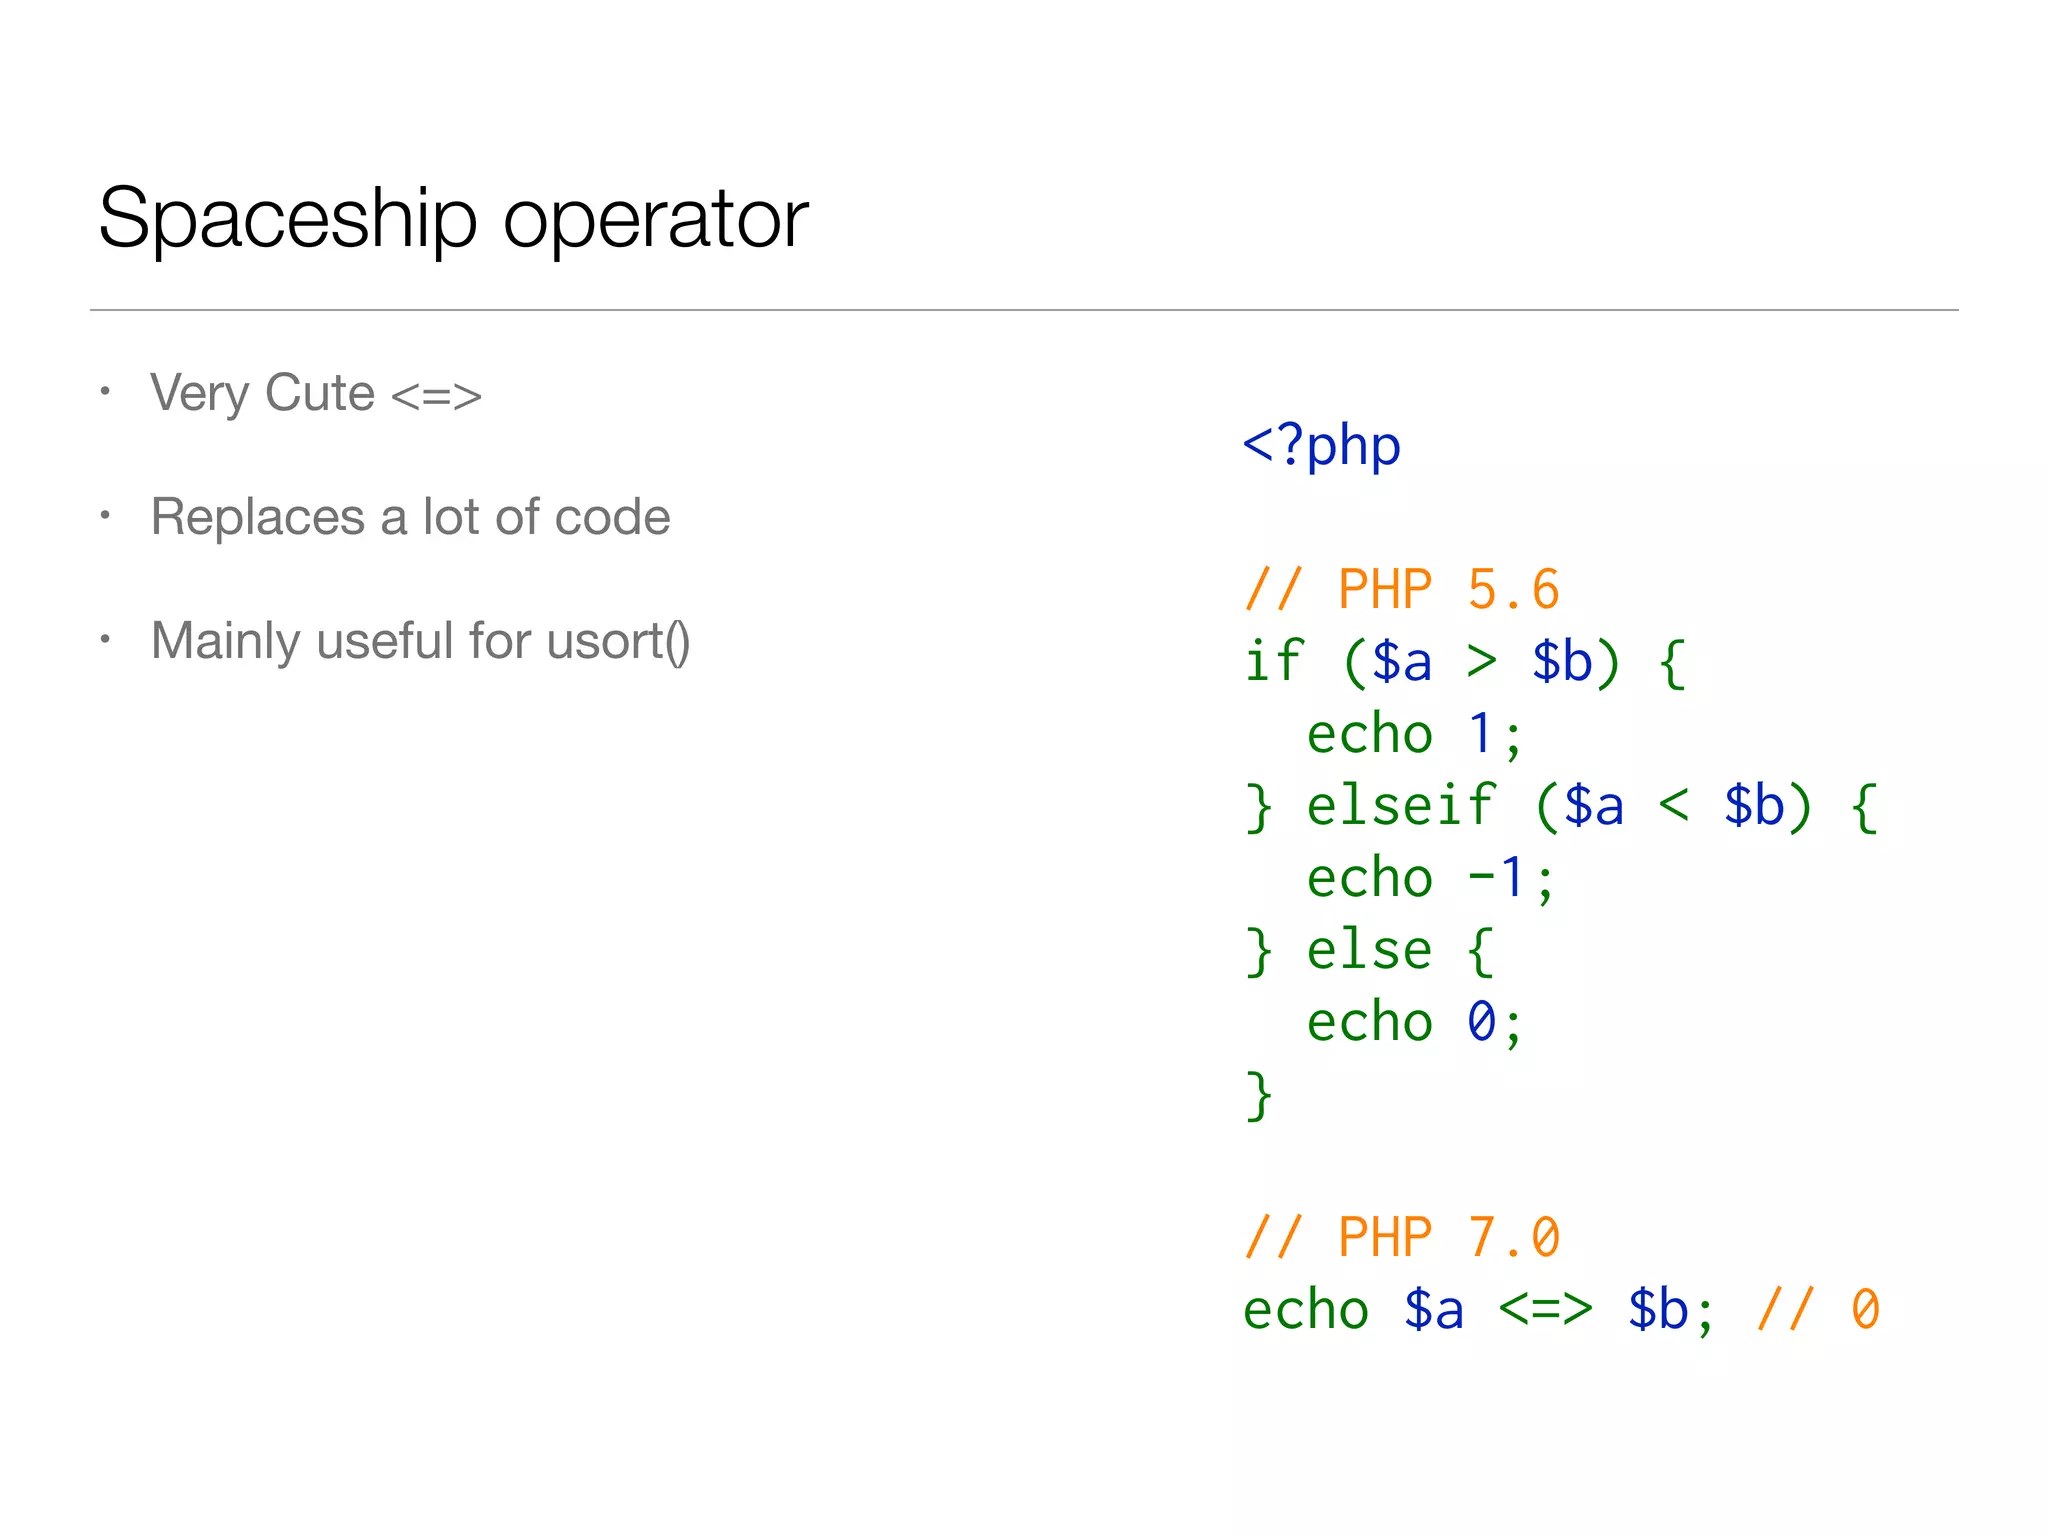Click the "Spaceship operator" slide title
Screen dimensions: 2048x1536
click(x=453, y=219)
